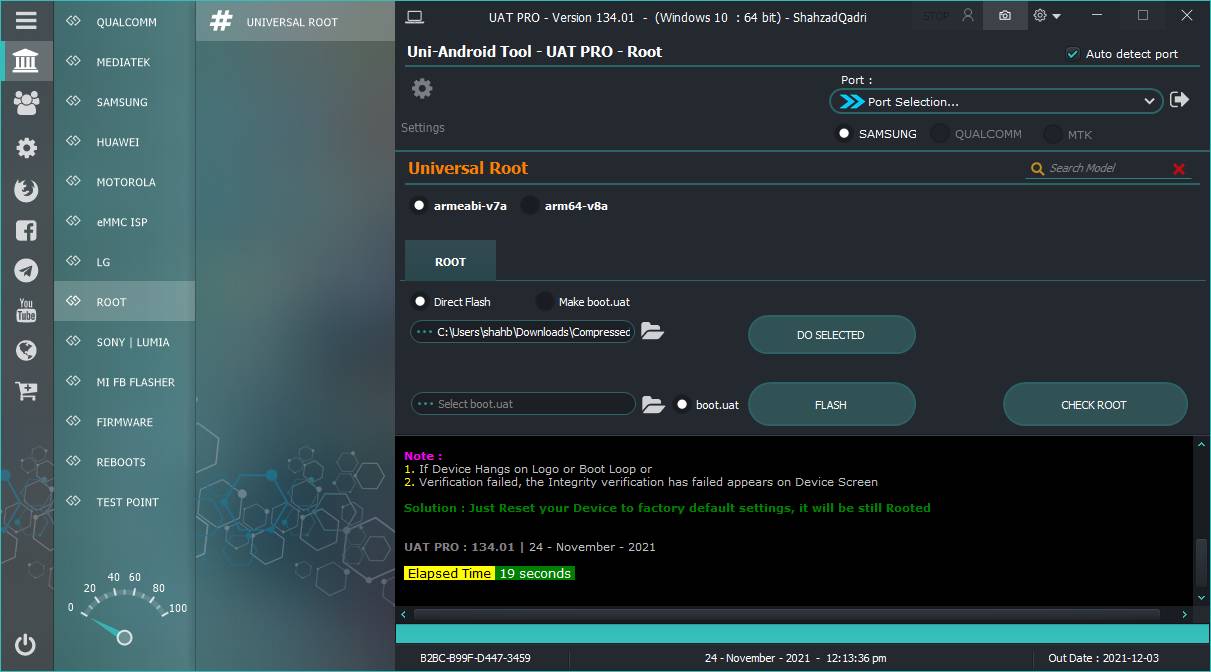Browse folder for the Direct Flash file path

pyautogui.click(x=652, y=331)
